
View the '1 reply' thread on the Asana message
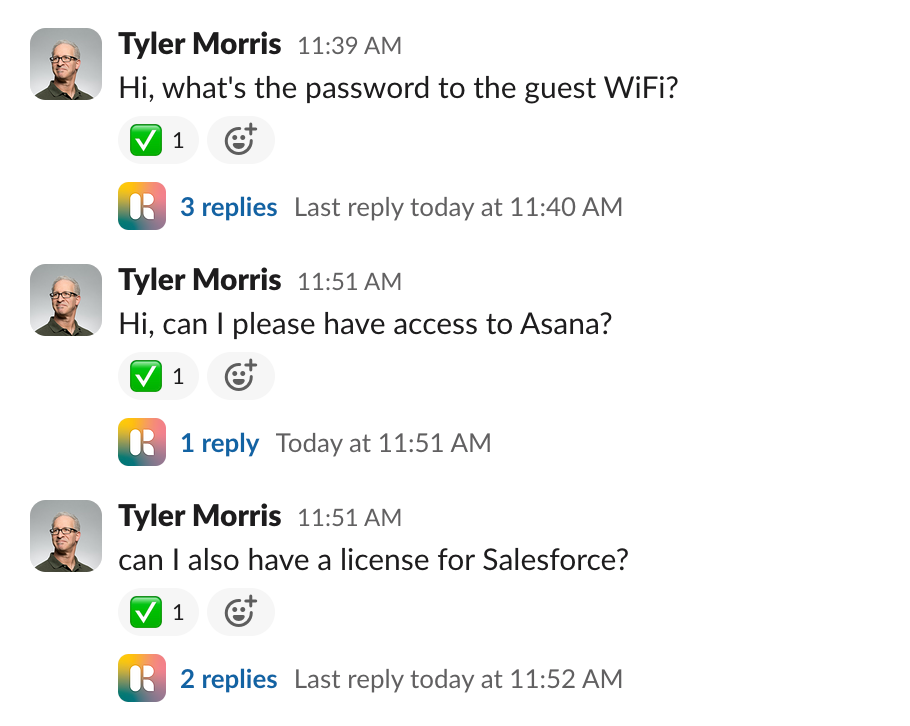[220, 442]
